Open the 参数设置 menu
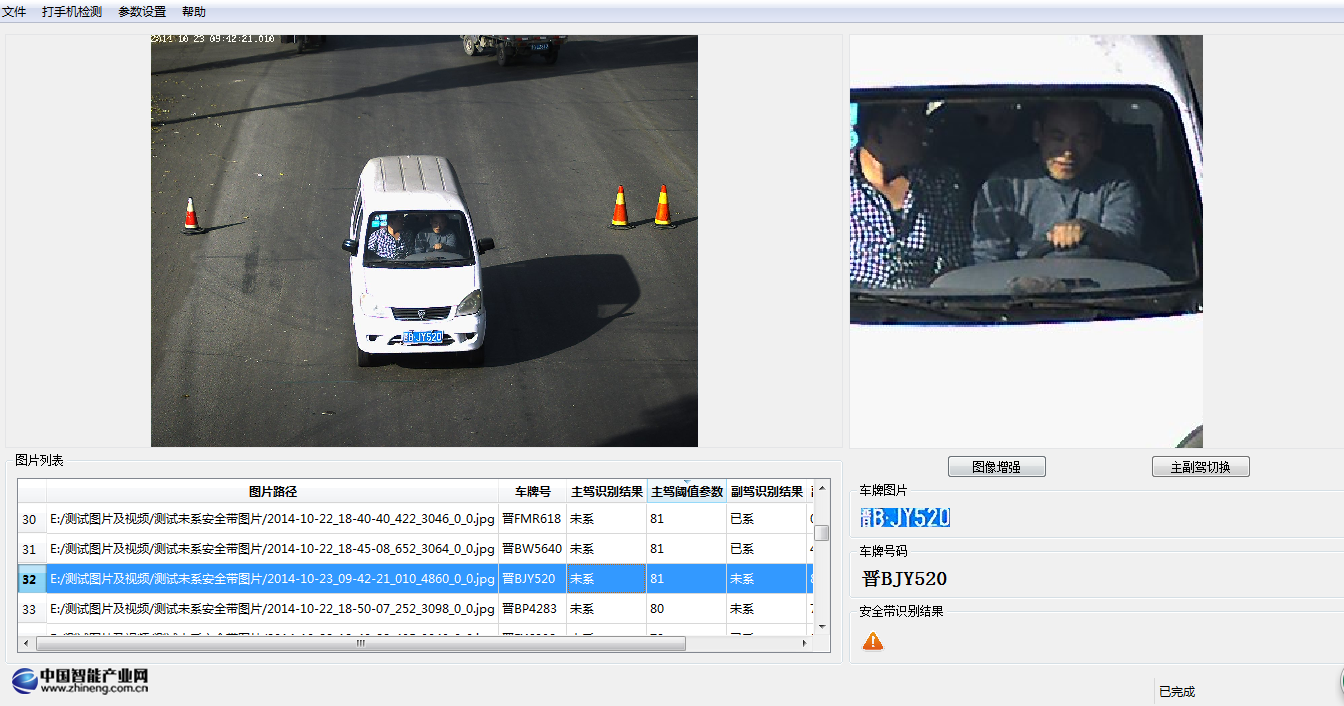Screen dimensions: 1344x706 coord(142,12)
